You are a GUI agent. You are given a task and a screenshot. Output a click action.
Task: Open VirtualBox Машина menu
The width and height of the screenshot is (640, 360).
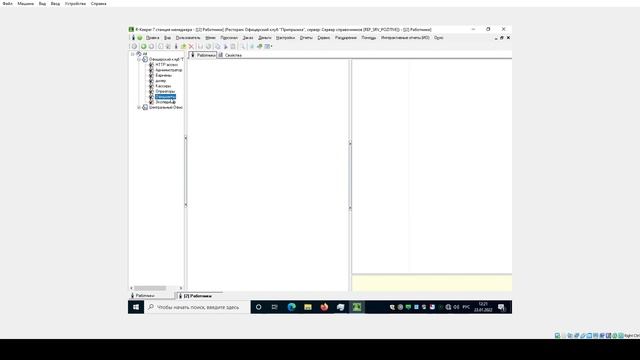[x=25, y=4]
